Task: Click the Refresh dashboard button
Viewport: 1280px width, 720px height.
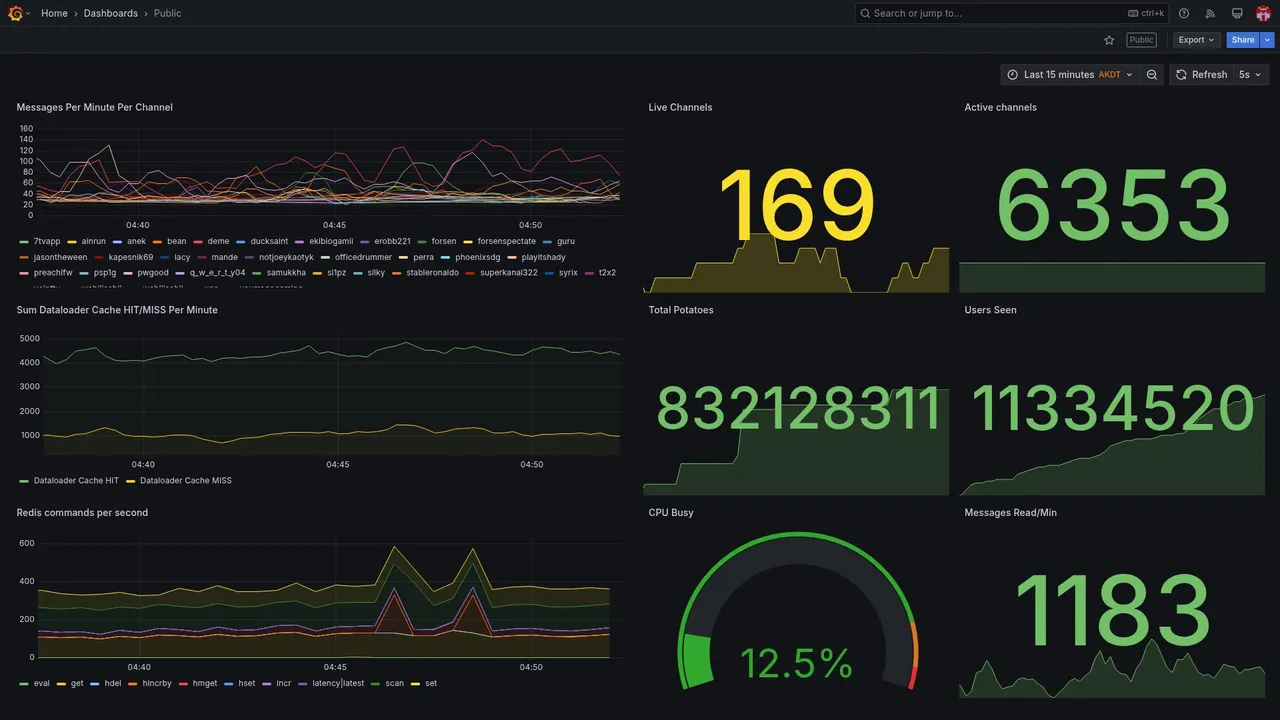Action: click(1201, 75)
